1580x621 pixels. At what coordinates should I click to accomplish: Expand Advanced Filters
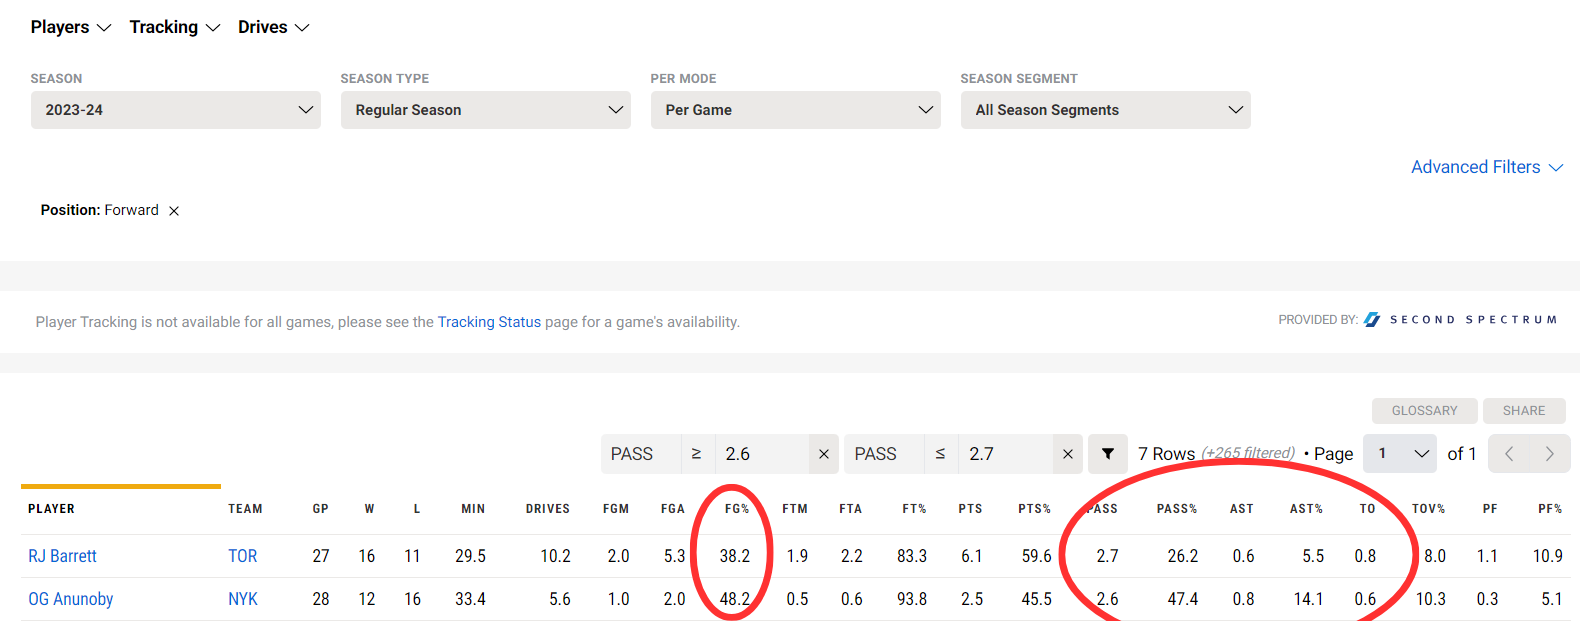tap(1486, 167)
